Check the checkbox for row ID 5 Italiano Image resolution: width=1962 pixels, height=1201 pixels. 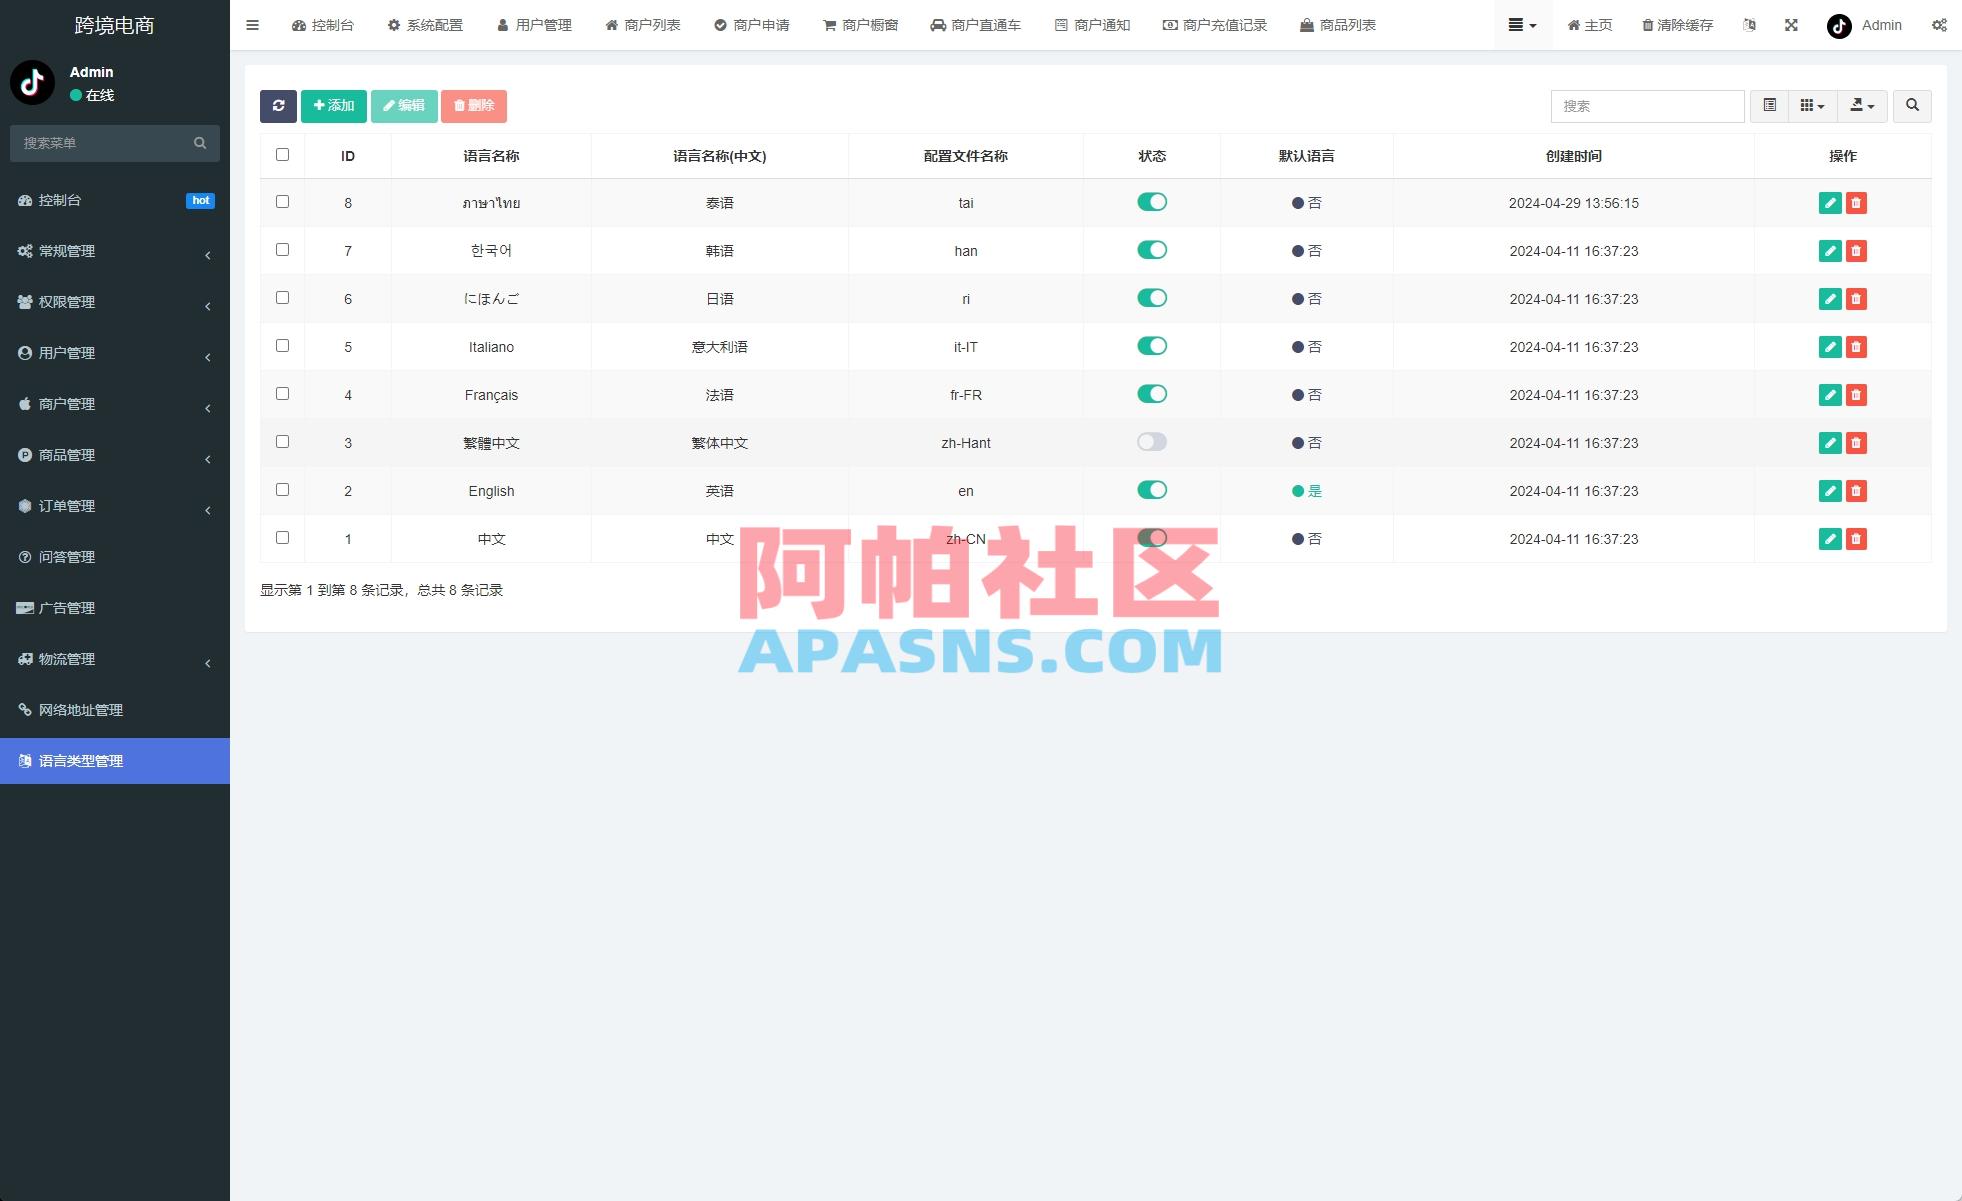[282, 345]
